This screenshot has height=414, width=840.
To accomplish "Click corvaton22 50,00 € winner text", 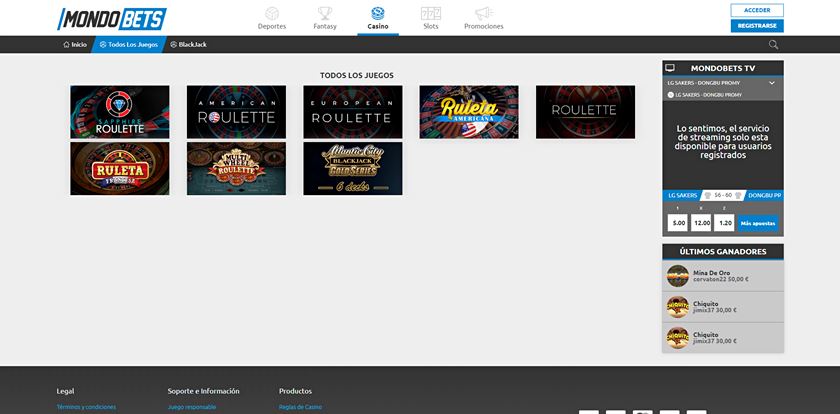I will (x=721, y=279).
